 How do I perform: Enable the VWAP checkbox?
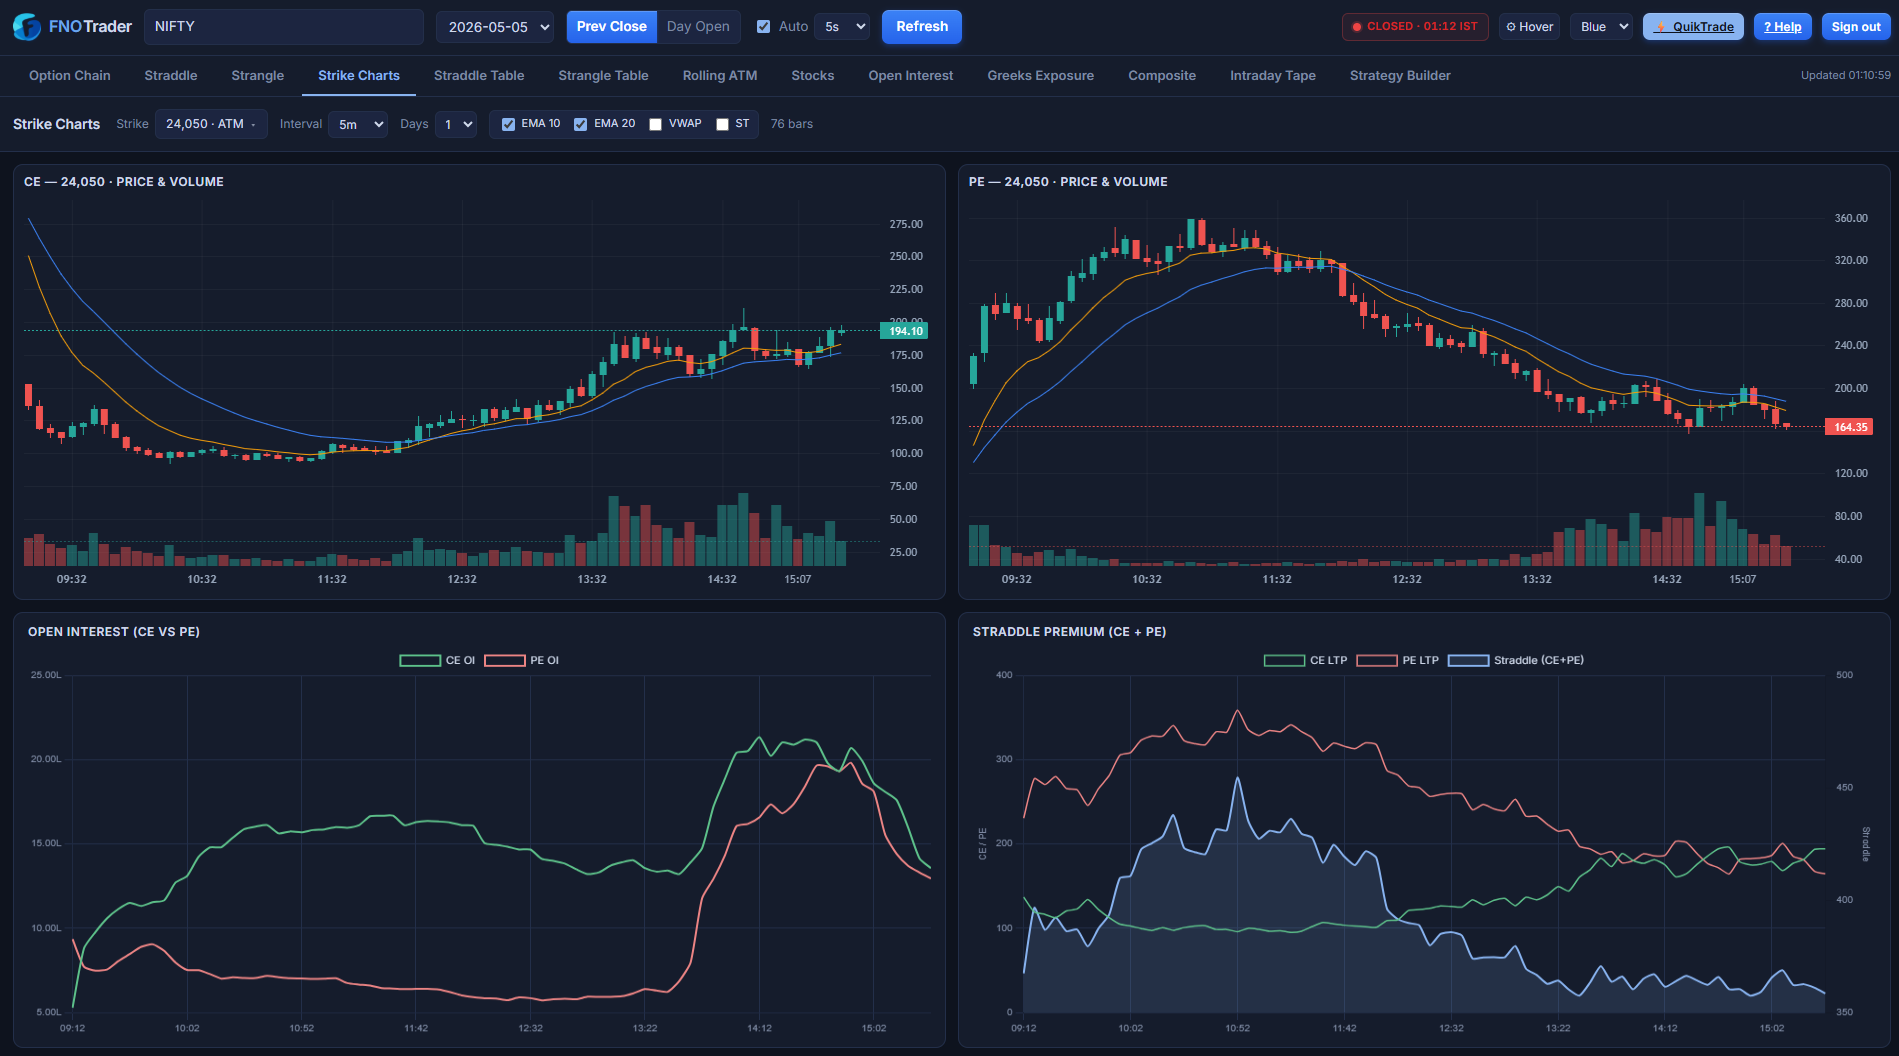[x=656, y=124]
